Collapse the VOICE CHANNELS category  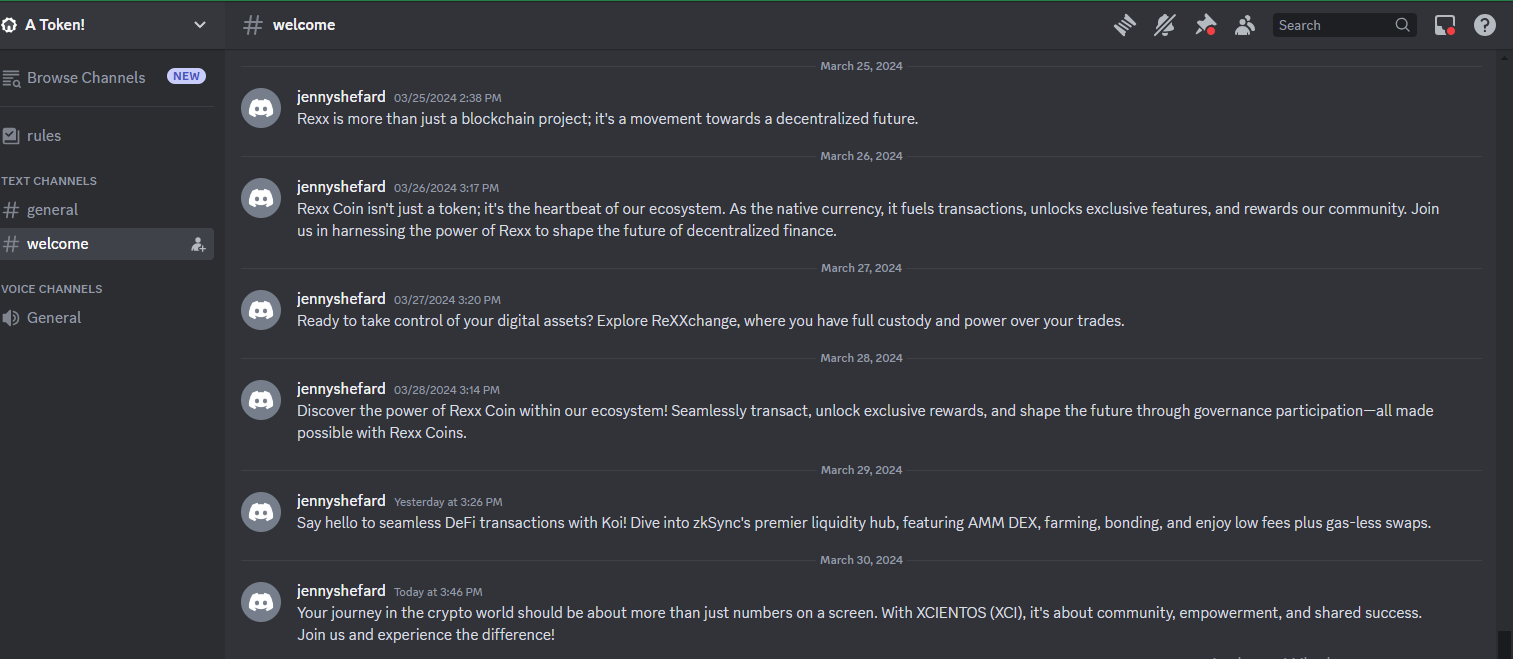[52, 289]
